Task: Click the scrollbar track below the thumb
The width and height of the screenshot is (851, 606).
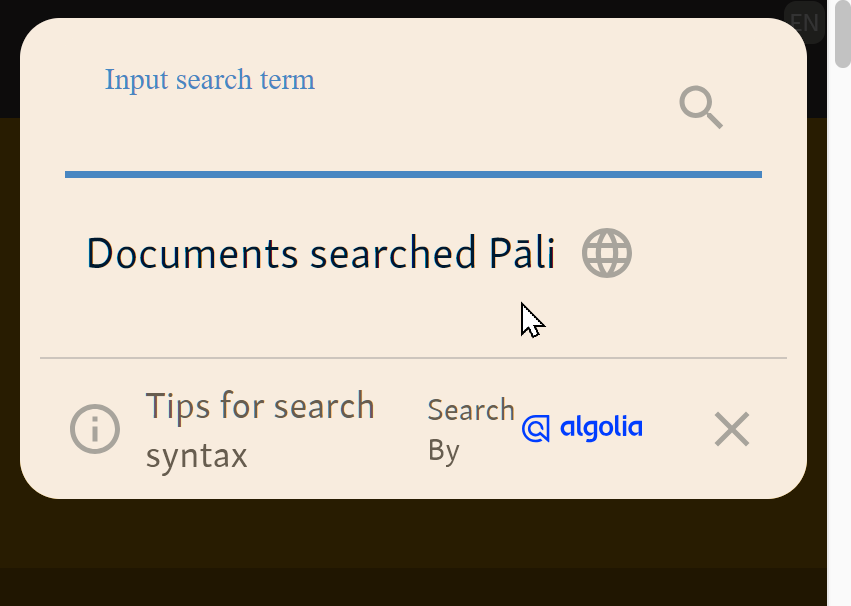Action: click(842, 350)
